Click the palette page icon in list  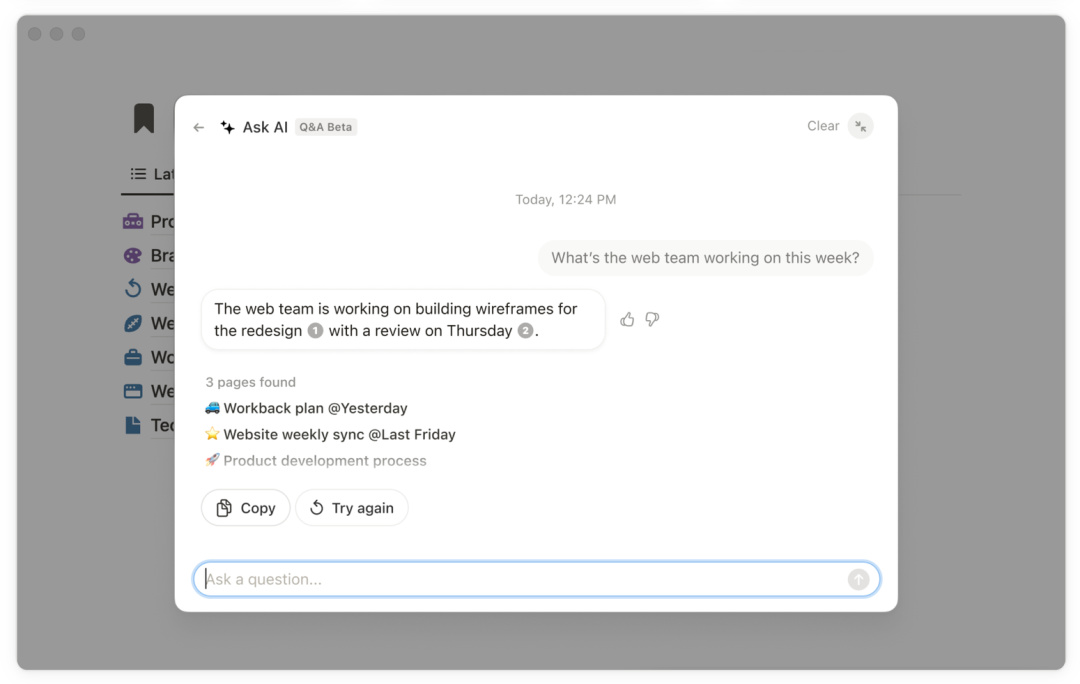click(133, 255)
